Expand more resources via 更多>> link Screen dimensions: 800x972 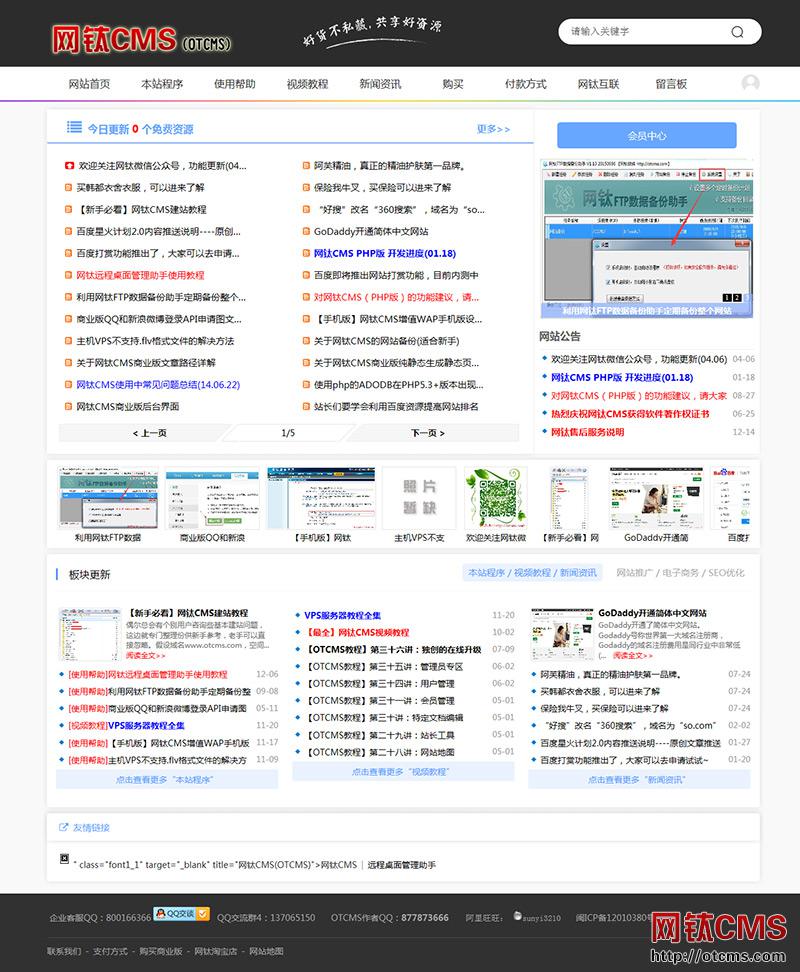493,129
